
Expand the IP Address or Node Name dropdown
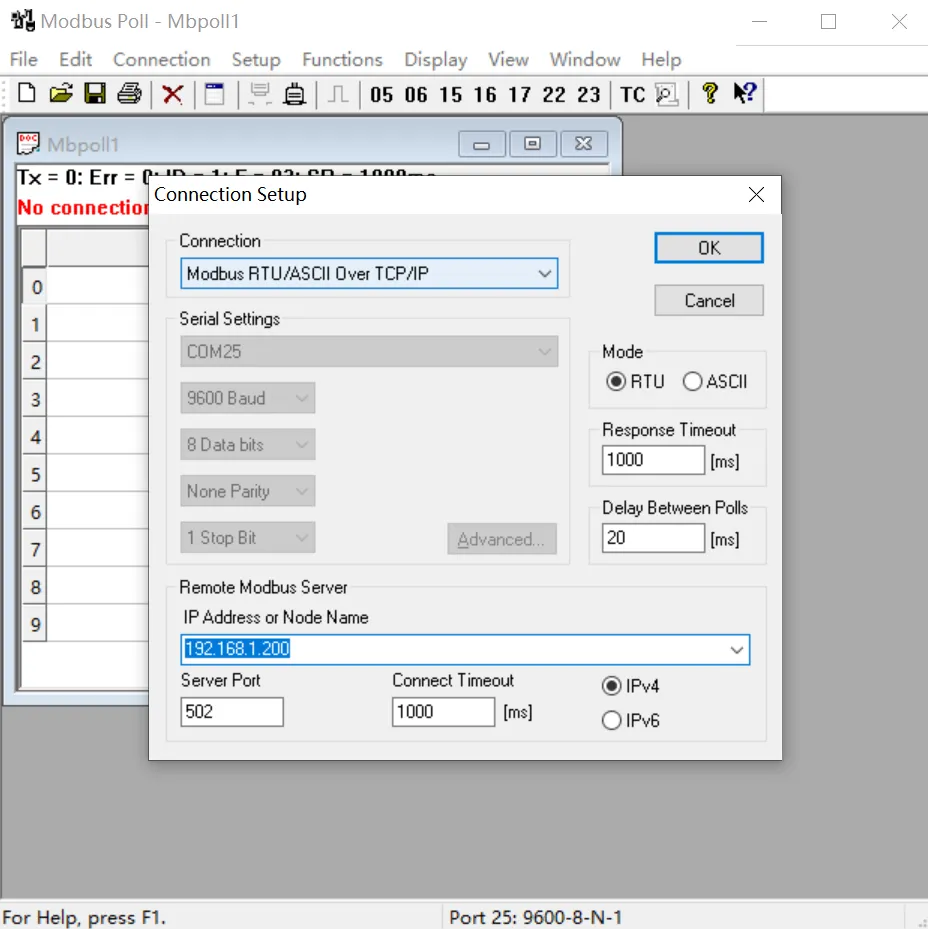click(x=737, y=650)
